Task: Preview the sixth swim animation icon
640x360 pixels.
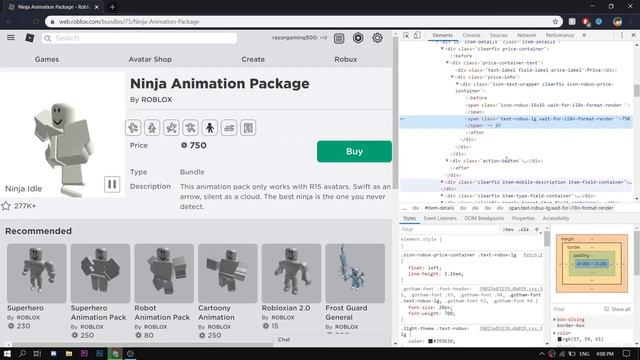Action: point(229,128)
